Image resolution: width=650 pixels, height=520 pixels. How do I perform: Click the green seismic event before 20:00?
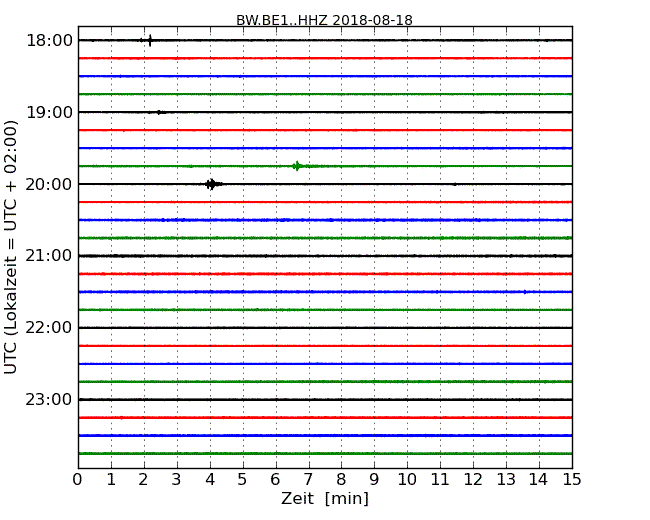point(298,166)
